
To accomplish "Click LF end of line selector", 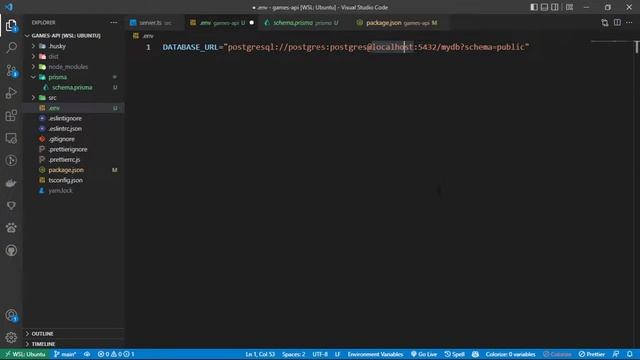I will point(338,354).
